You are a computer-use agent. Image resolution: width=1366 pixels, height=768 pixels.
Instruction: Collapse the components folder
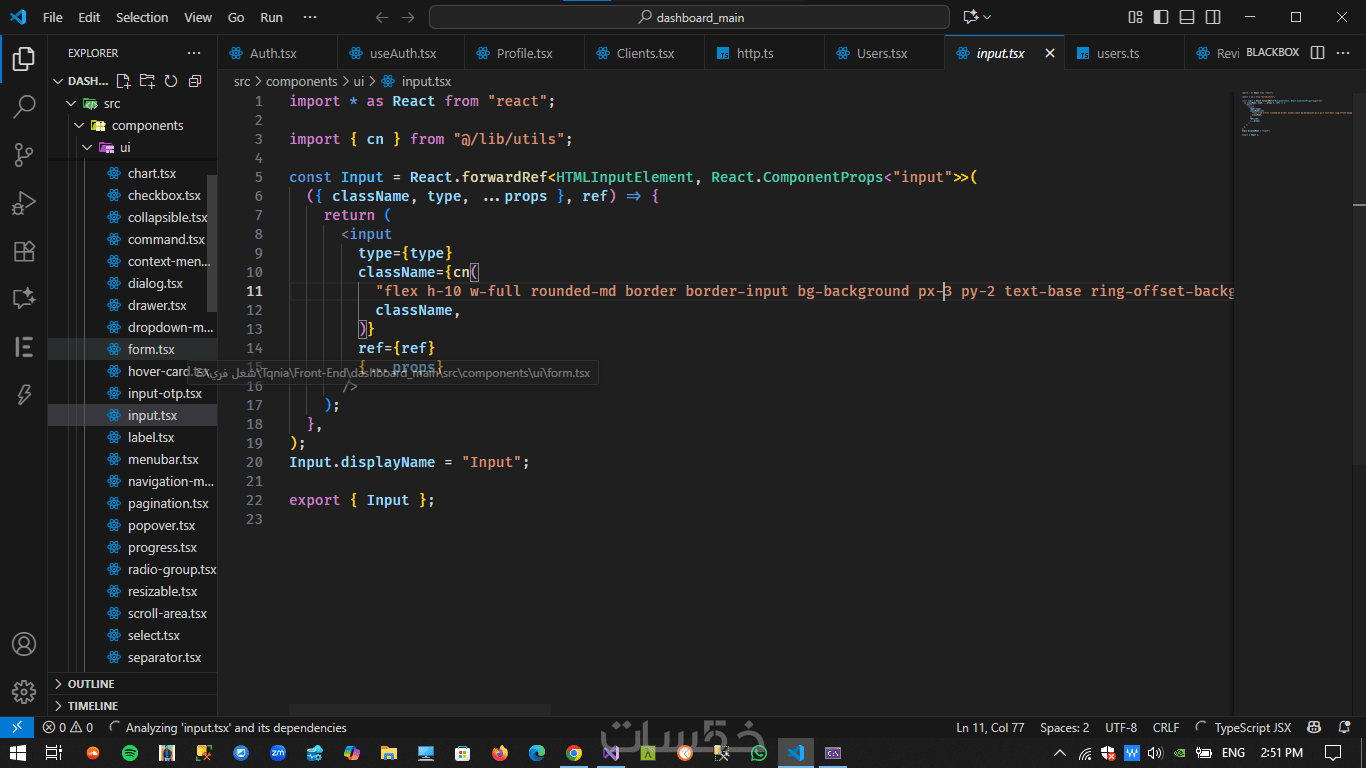(147, 125)
